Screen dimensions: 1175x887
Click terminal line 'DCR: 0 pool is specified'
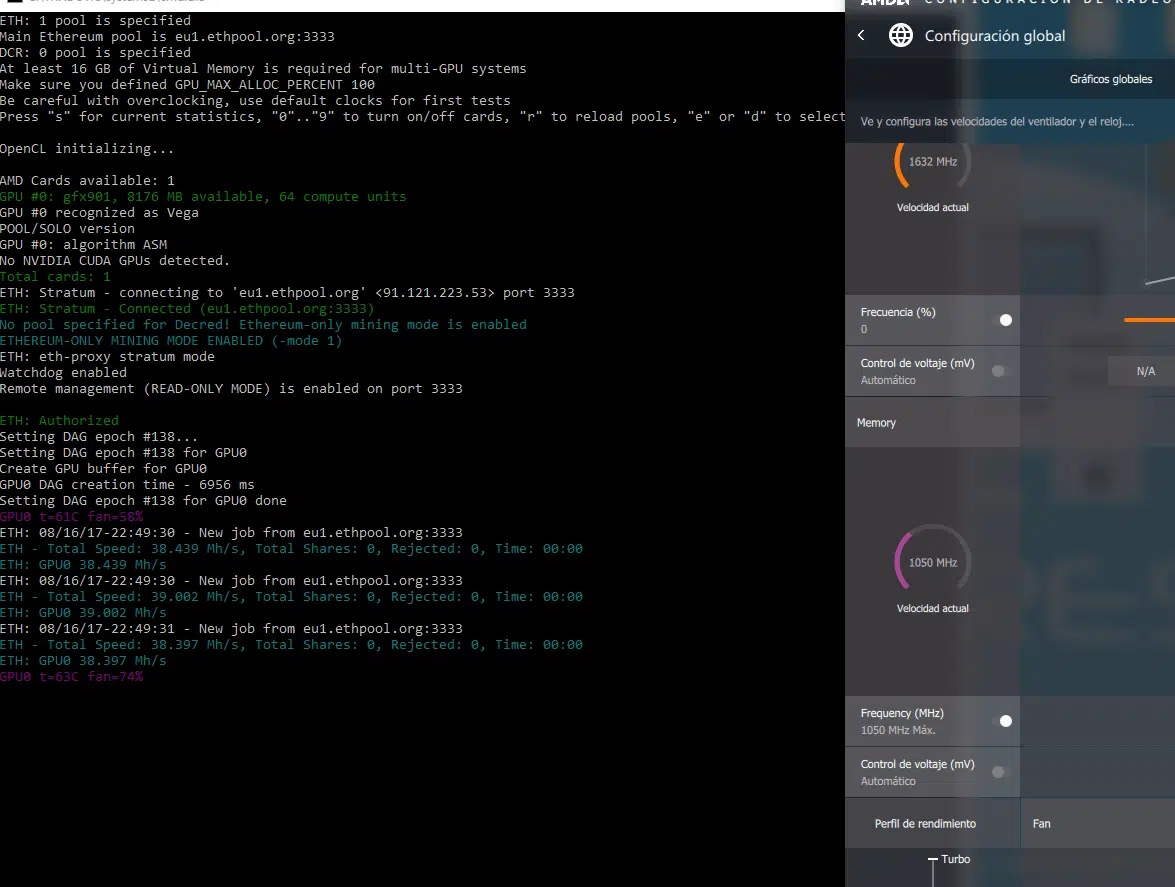click(x=95, y=52)
